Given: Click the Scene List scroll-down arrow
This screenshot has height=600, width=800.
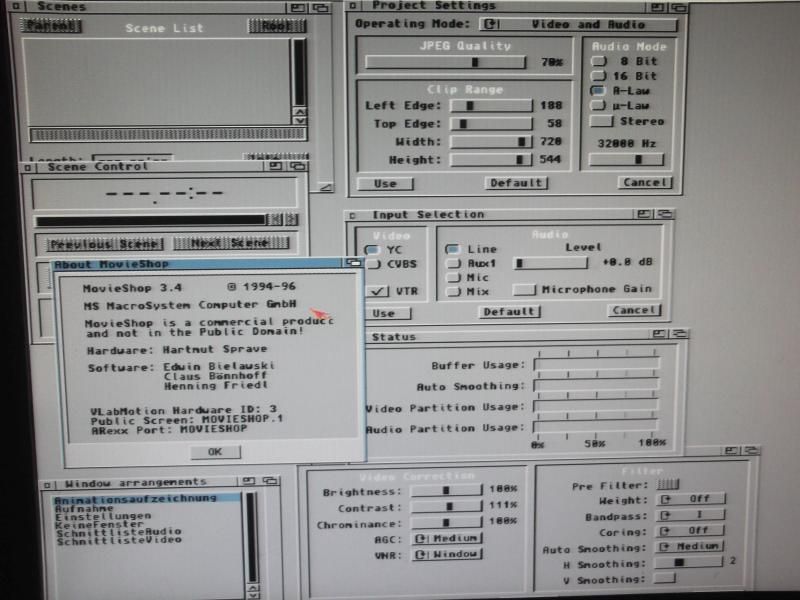Looking at the screenshot, I should pos(298,118).
